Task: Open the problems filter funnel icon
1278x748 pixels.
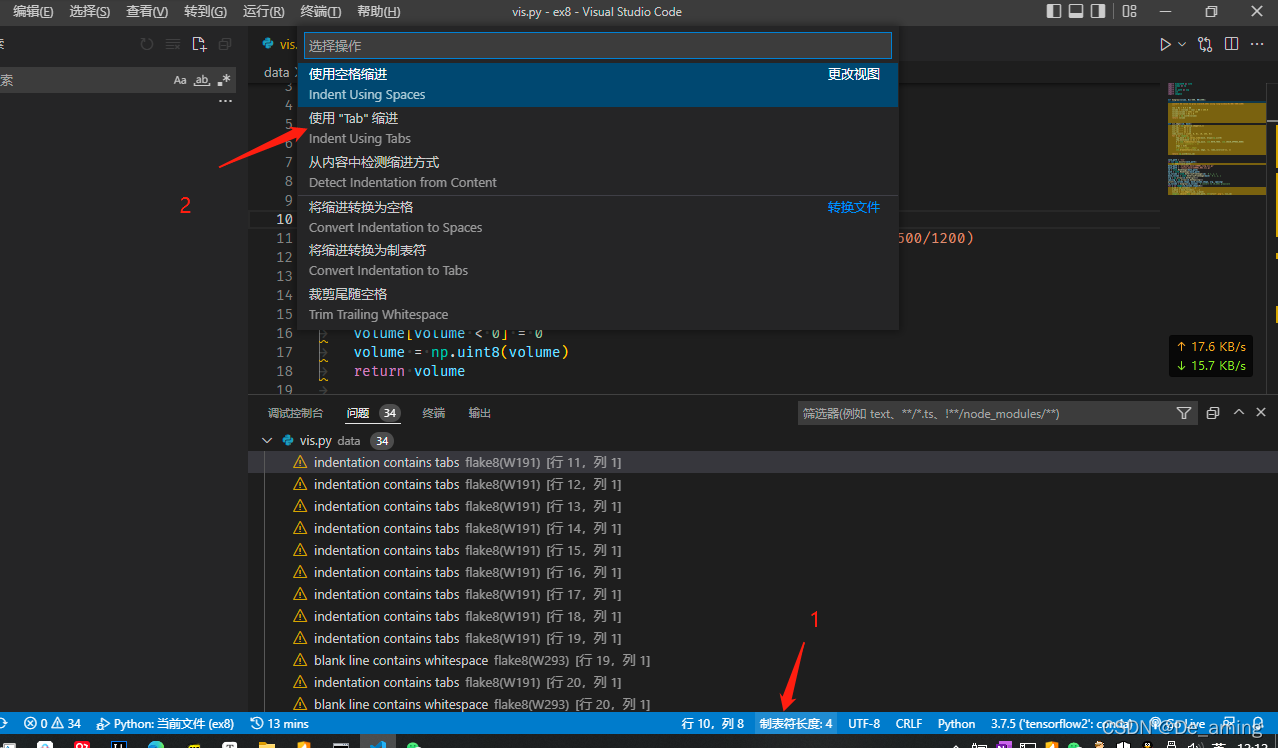Action: tap(1183, 413)
